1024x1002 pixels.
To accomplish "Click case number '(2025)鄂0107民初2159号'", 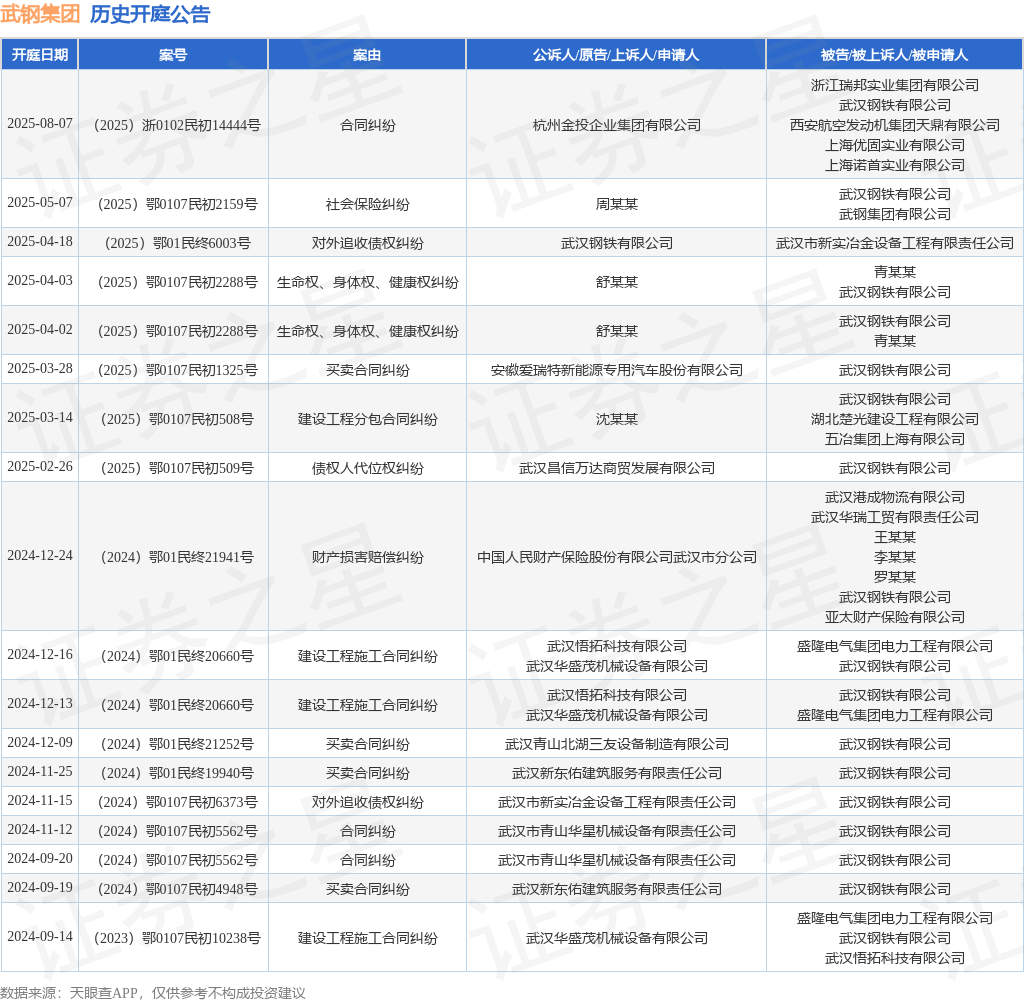I will tap(176, 204).
